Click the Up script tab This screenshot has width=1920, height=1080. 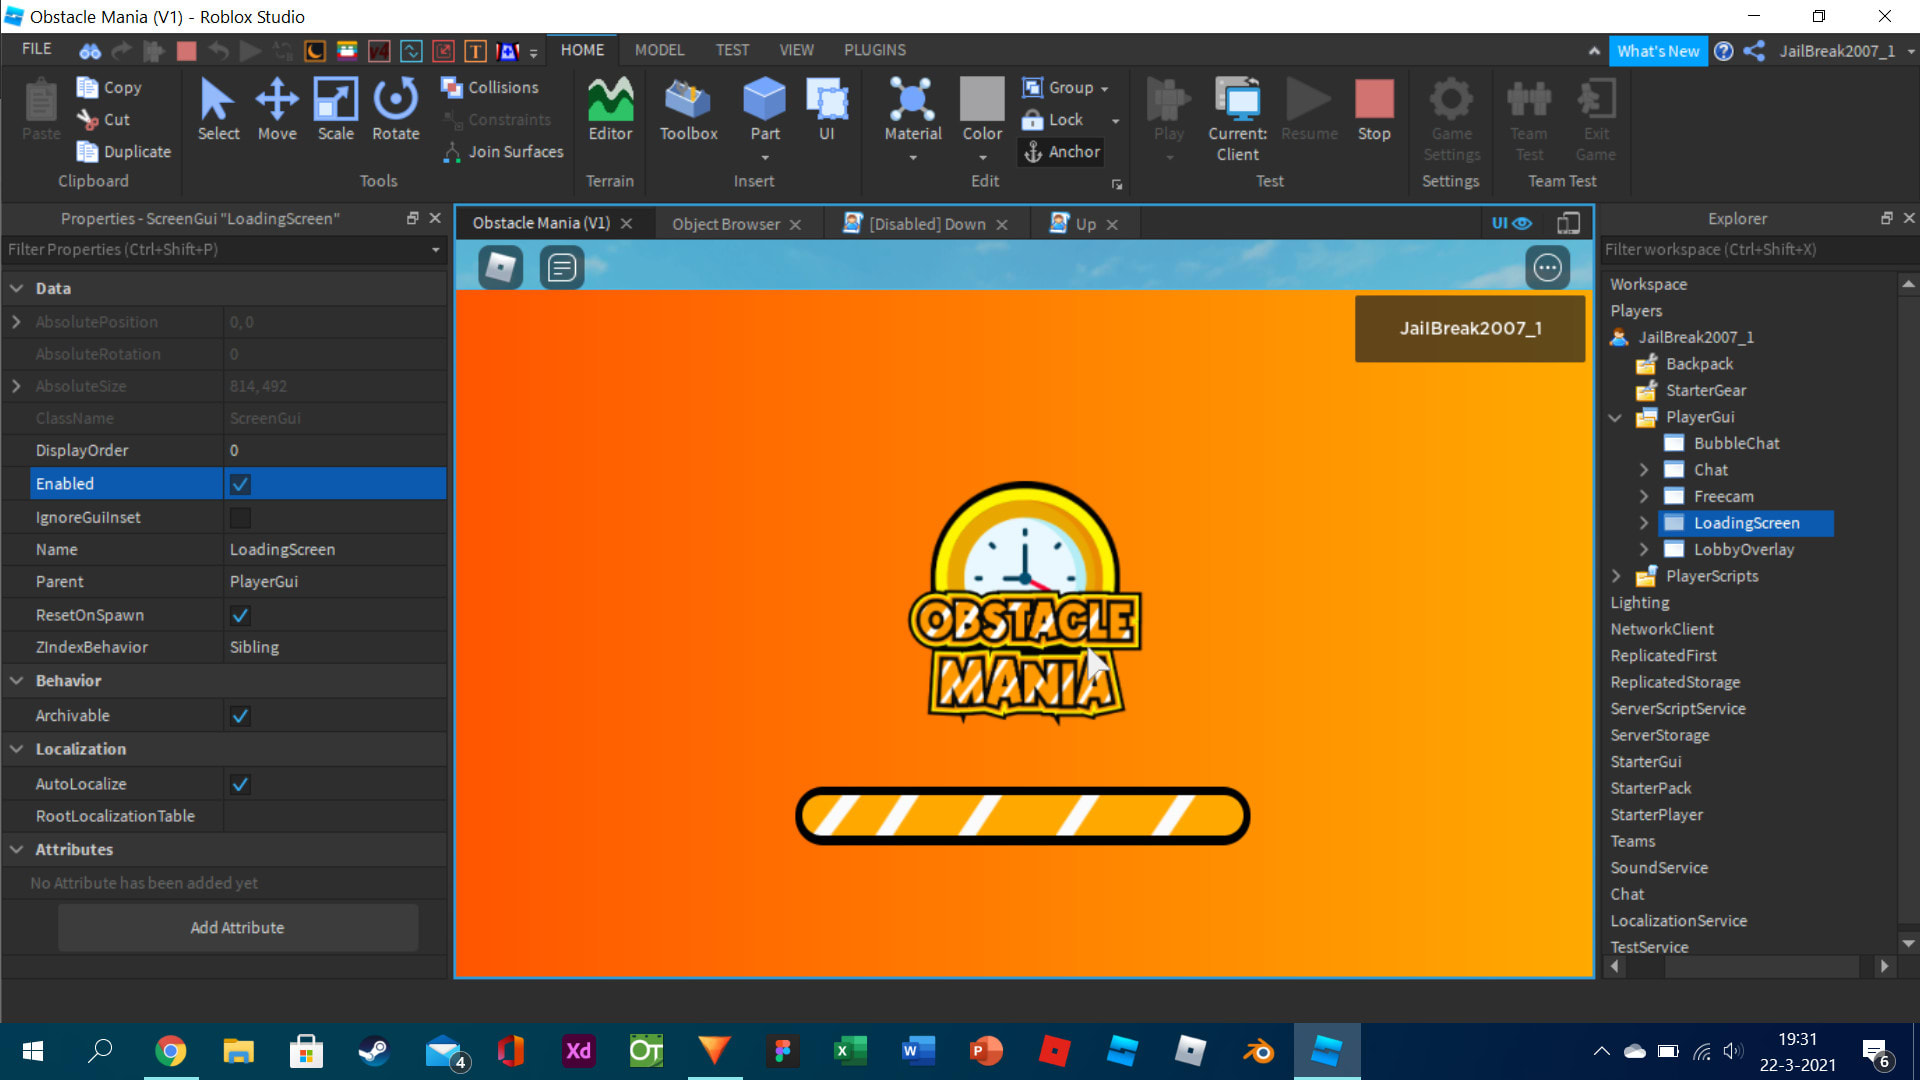[1083, 223]
